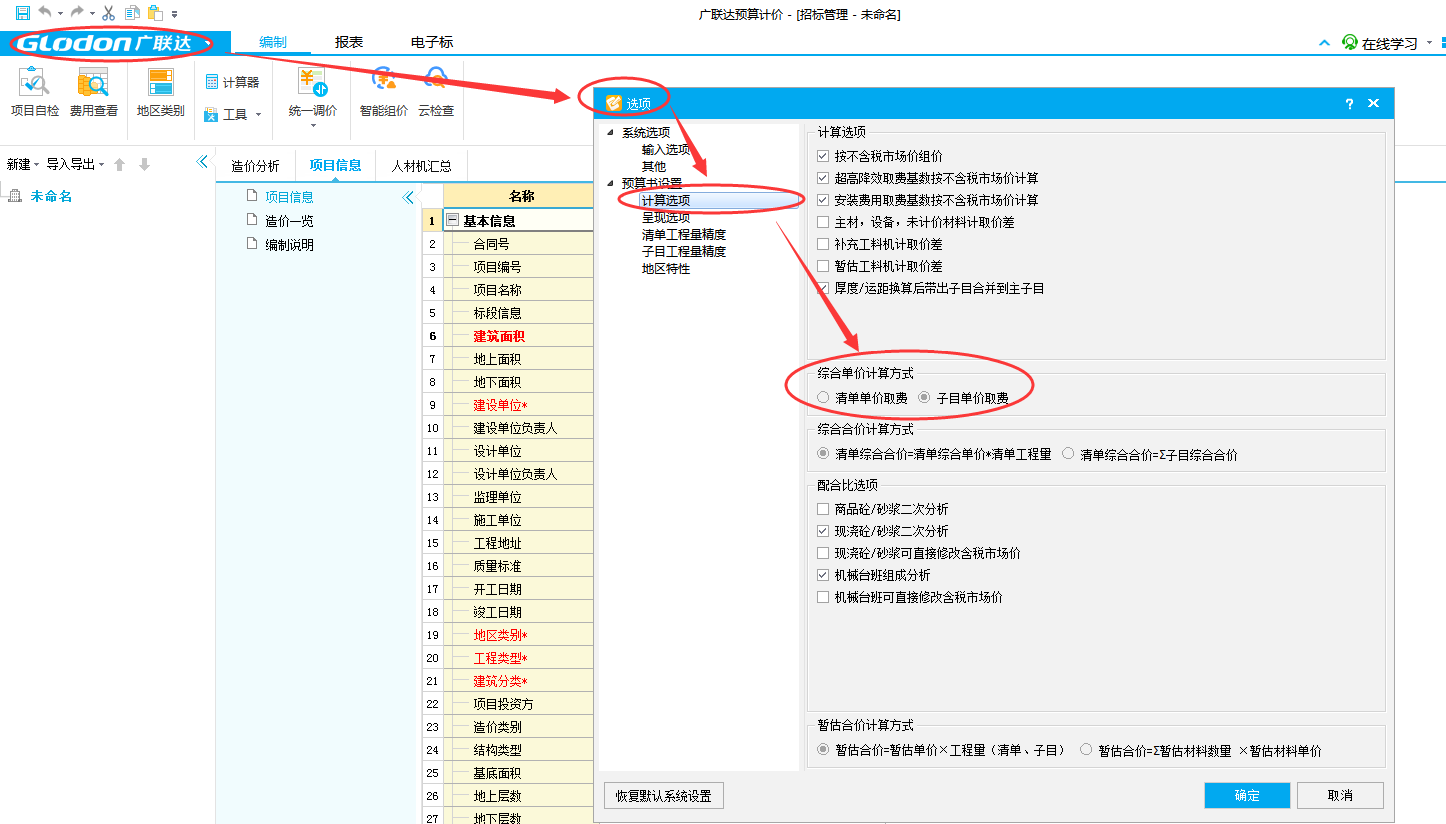
Task: Select 清单单价取费 radio button
Action: point(823,397)
